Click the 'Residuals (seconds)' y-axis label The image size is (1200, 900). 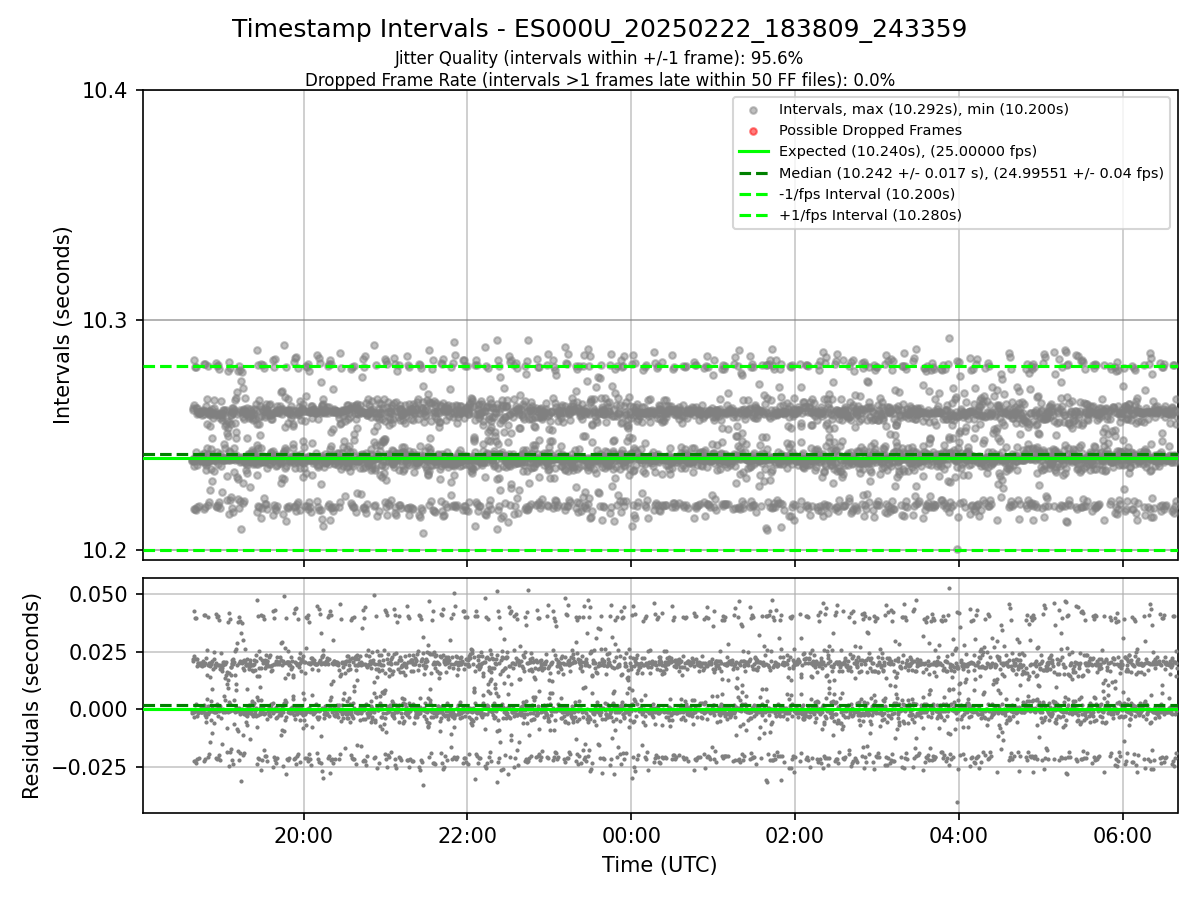click(32, 696)
